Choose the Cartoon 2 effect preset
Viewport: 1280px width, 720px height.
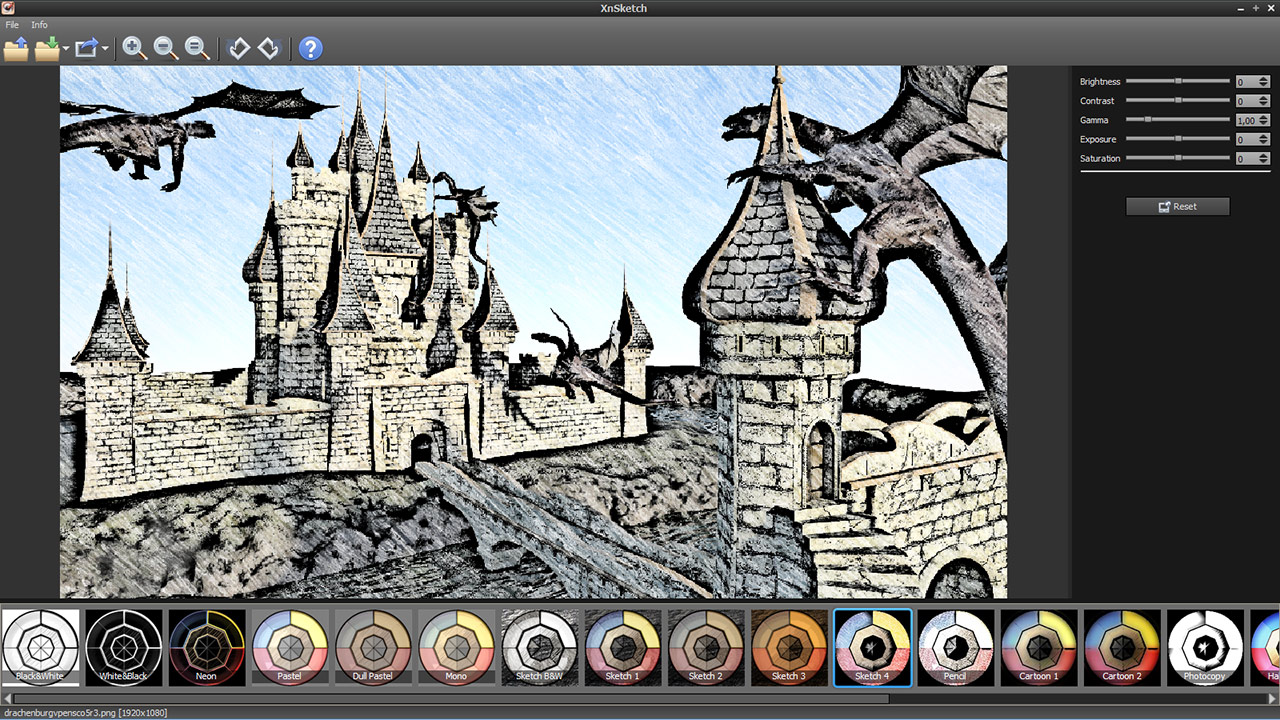(x=1123, y=648)
